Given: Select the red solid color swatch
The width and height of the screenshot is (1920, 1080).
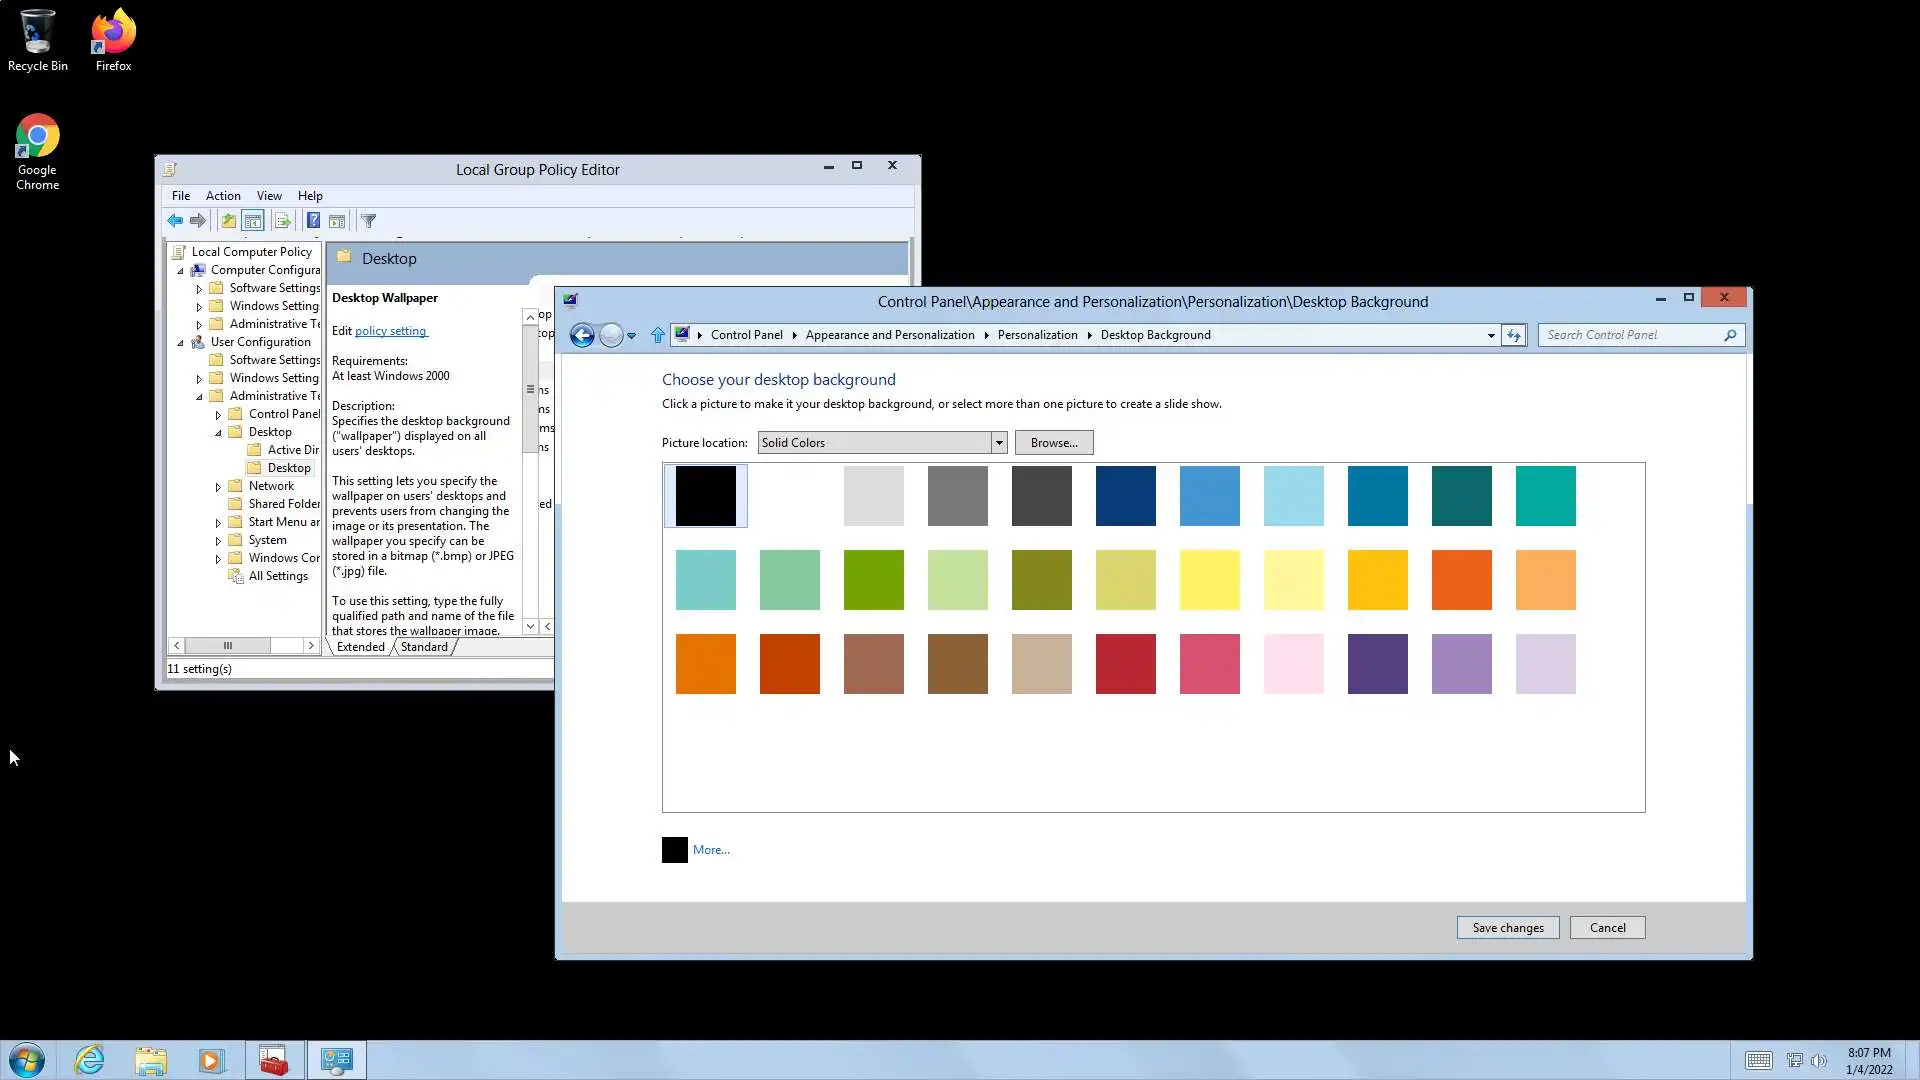Looking at the screenshot, I should 1125,664.
